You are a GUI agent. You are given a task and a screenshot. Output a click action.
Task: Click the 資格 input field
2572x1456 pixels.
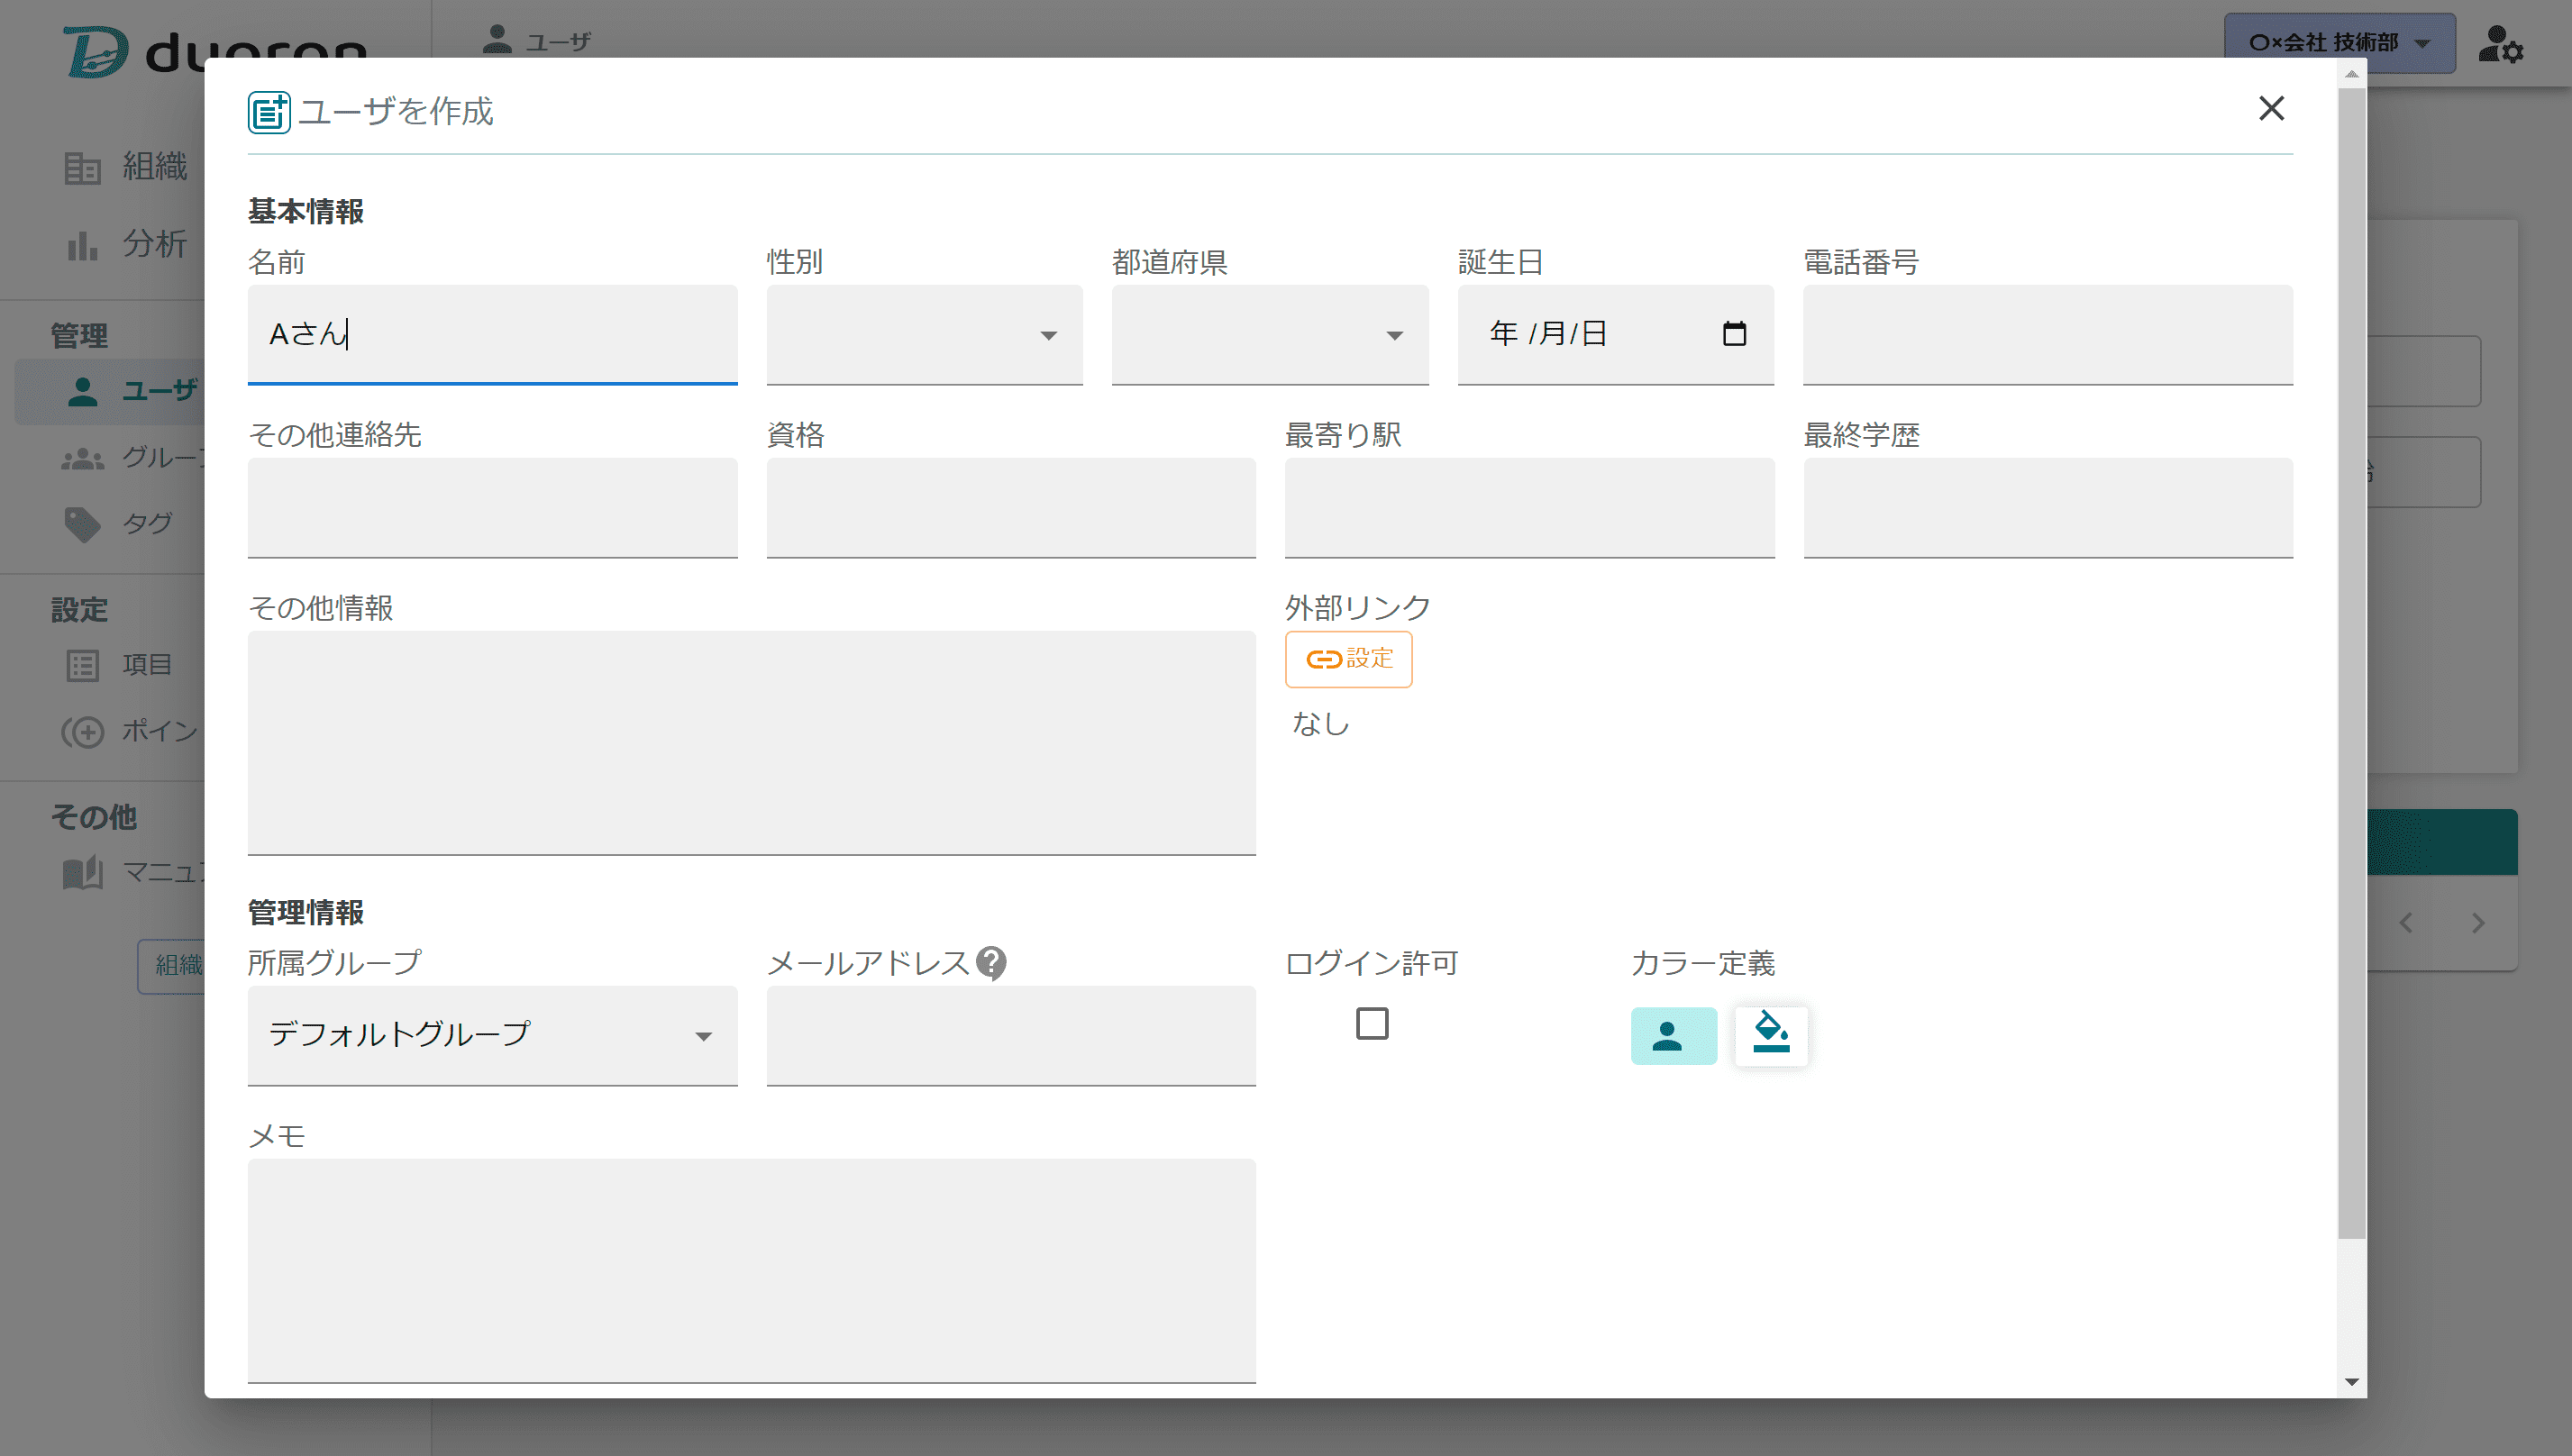(1010, 507)
